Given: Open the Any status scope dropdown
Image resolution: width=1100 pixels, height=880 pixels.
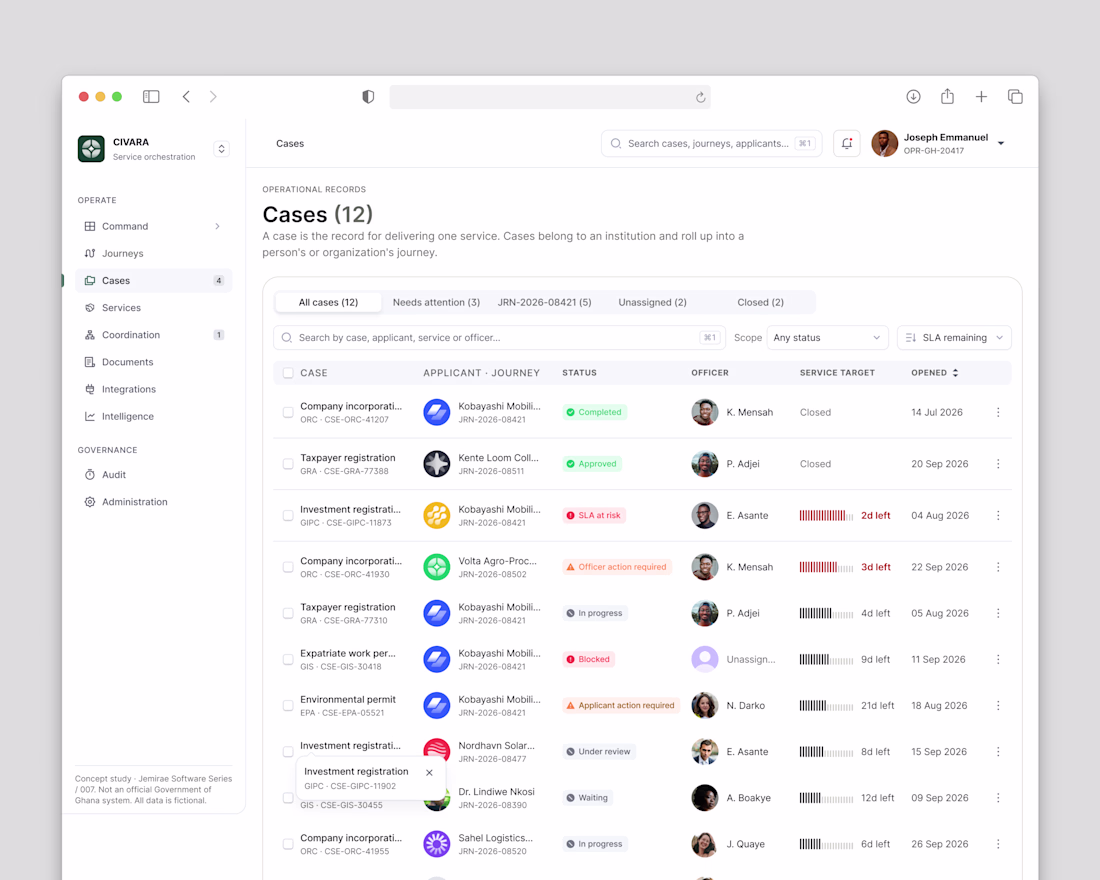Looking at the screenshot, I should pyautogui.click(x=827, y=338).
